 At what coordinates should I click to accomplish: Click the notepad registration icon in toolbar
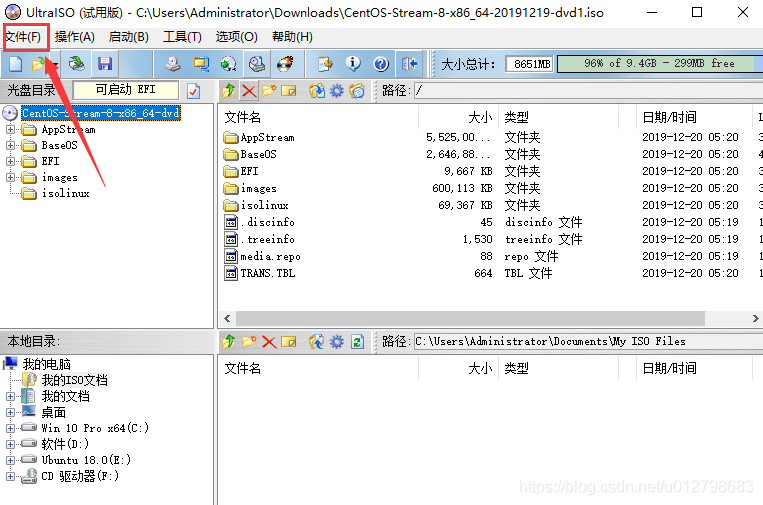(x=325, y=64)
